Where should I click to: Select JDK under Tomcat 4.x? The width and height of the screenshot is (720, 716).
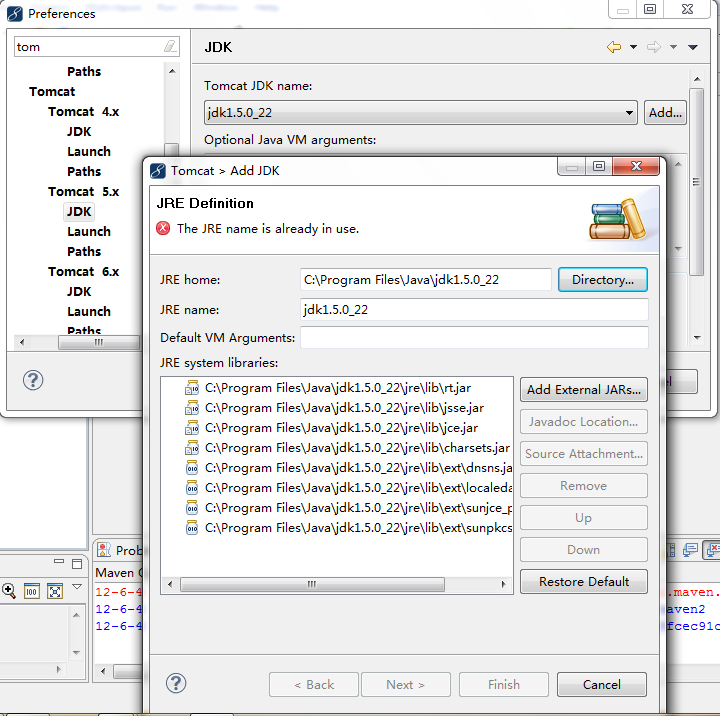(x=79, y=131)
